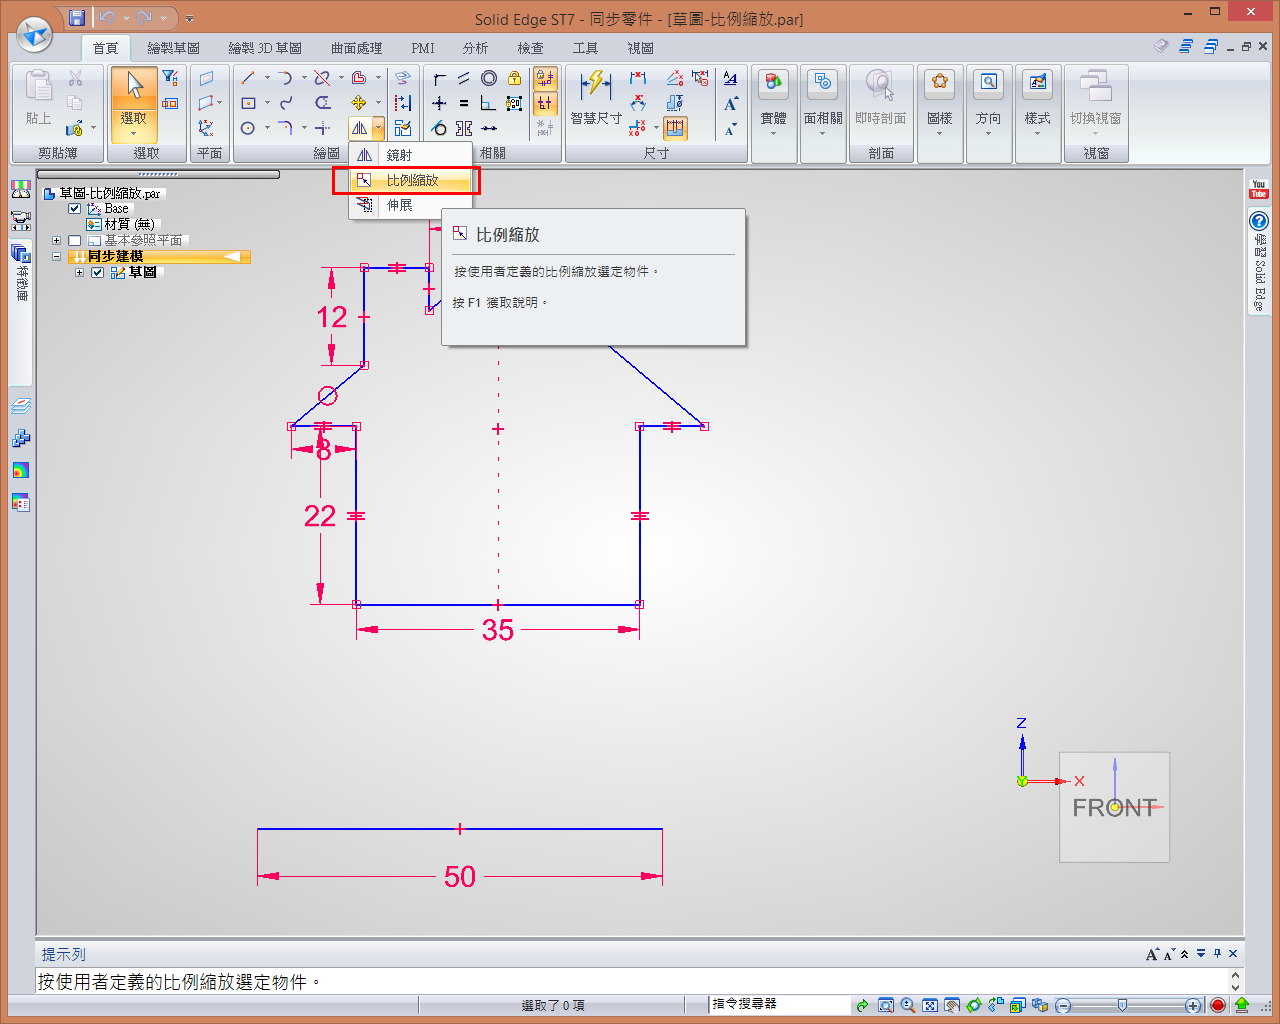Click the Solid Edge application button
Viewport: 1280px width, 1024px height.
coord(35,35)
